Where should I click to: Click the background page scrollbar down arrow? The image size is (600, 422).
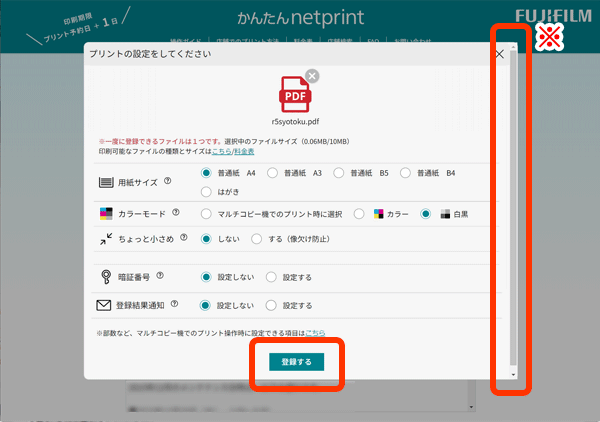coord(471,407)
